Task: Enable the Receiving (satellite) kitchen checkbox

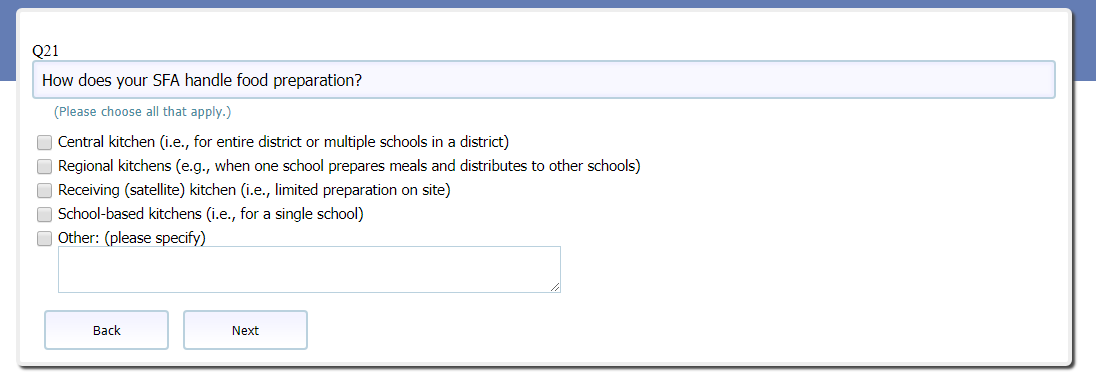Action: (x=45, y=190)
